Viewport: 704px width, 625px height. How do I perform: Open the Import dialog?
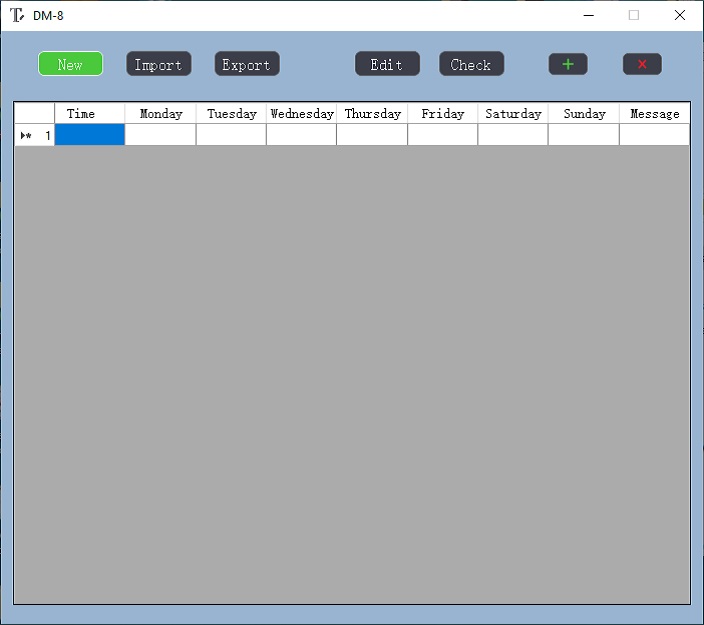[158, 64]
